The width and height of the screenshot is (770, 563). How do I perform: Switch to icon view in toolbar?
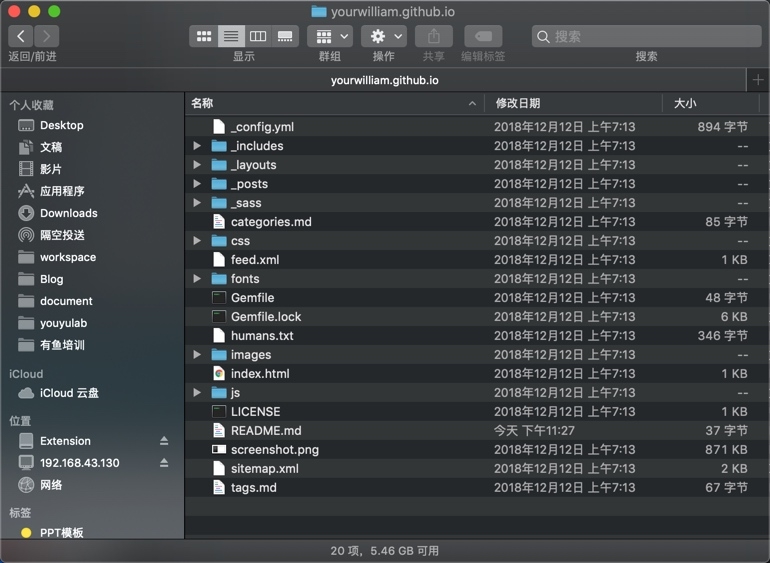click(x=204, y=36)
